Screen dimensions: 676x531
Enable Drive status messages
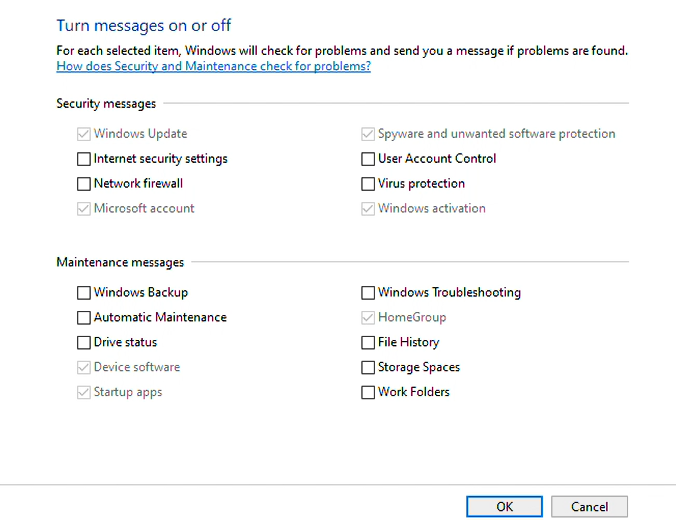click(x=84, y=343)
